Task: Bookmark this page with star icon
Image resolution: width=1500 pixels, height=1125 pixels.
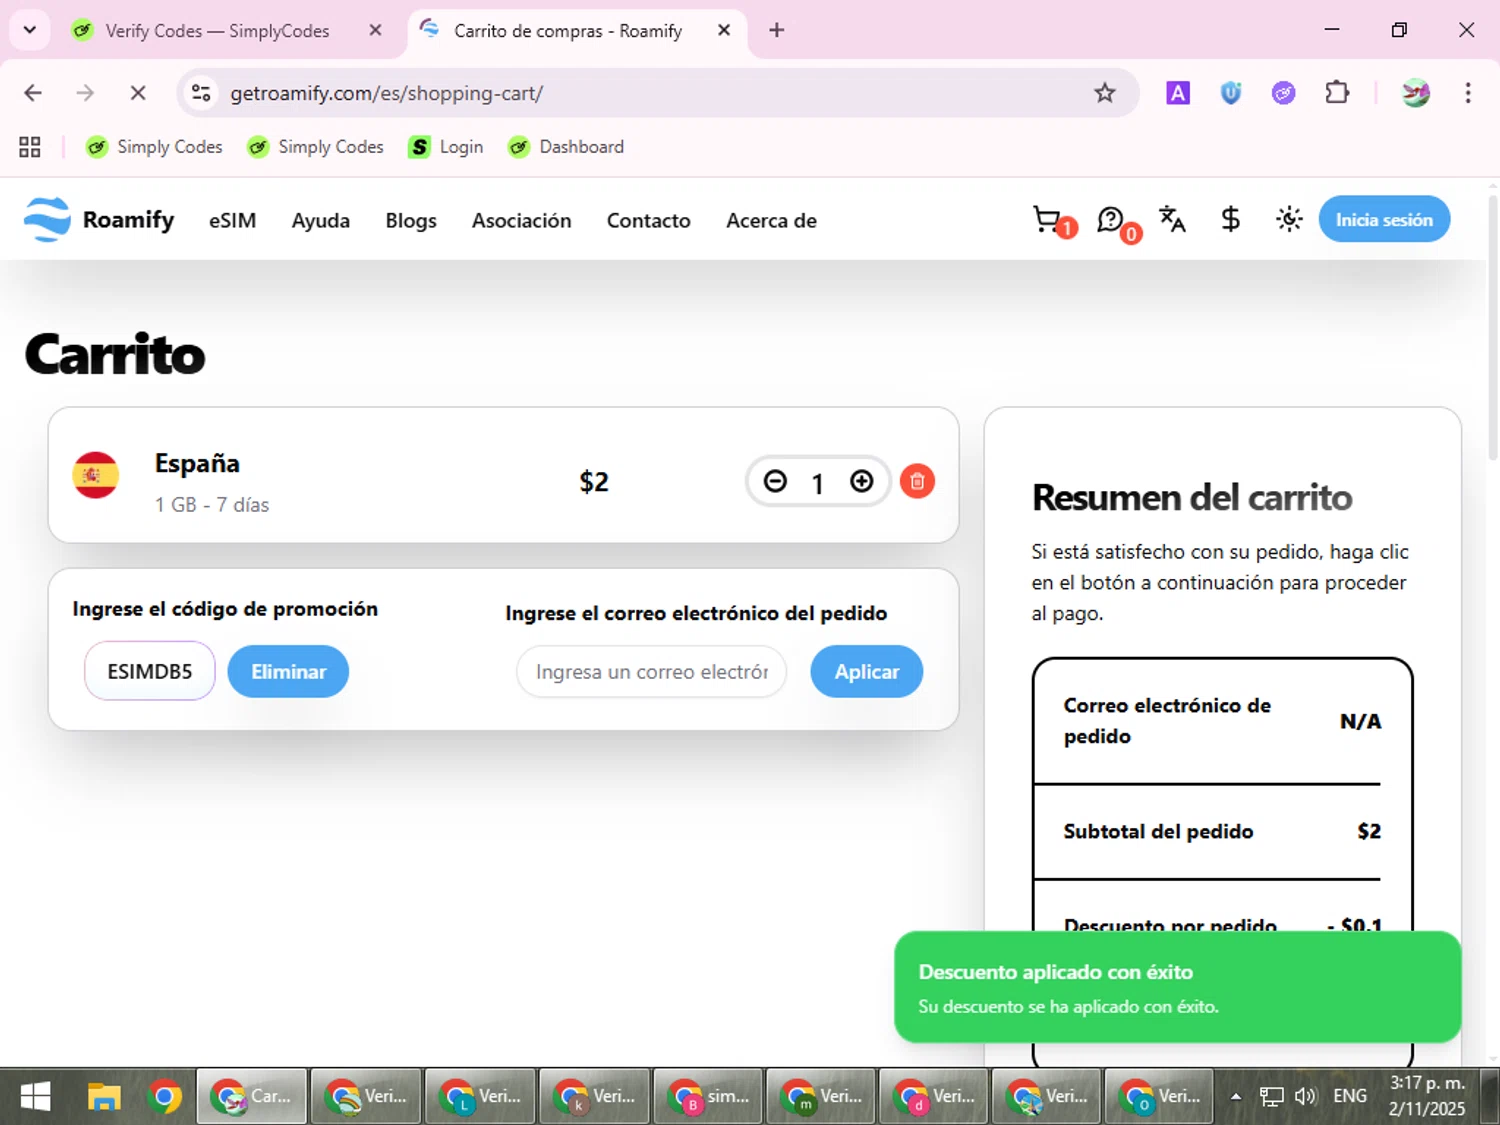Action: (1104, 93)
